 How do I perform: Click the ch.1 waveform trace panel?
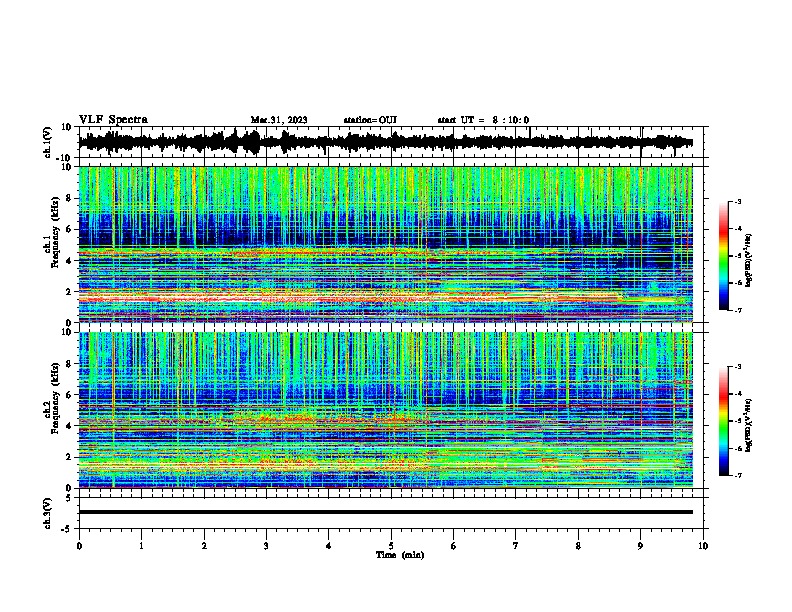pos(391,142)
